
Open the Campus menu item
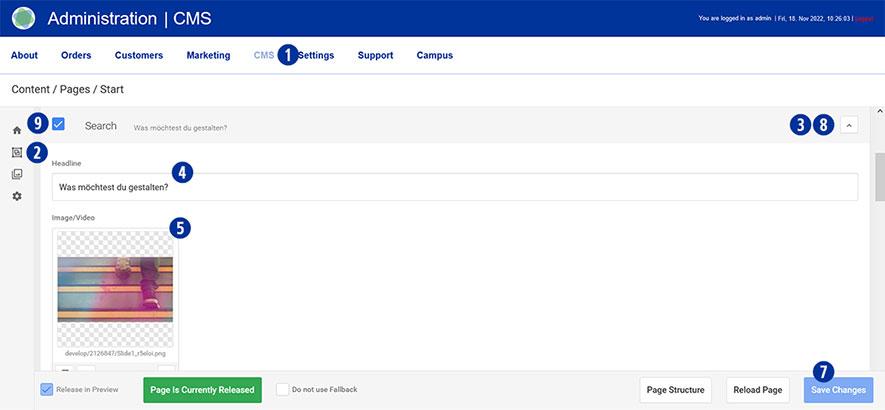pyautogui.click(x=434, y=55)
